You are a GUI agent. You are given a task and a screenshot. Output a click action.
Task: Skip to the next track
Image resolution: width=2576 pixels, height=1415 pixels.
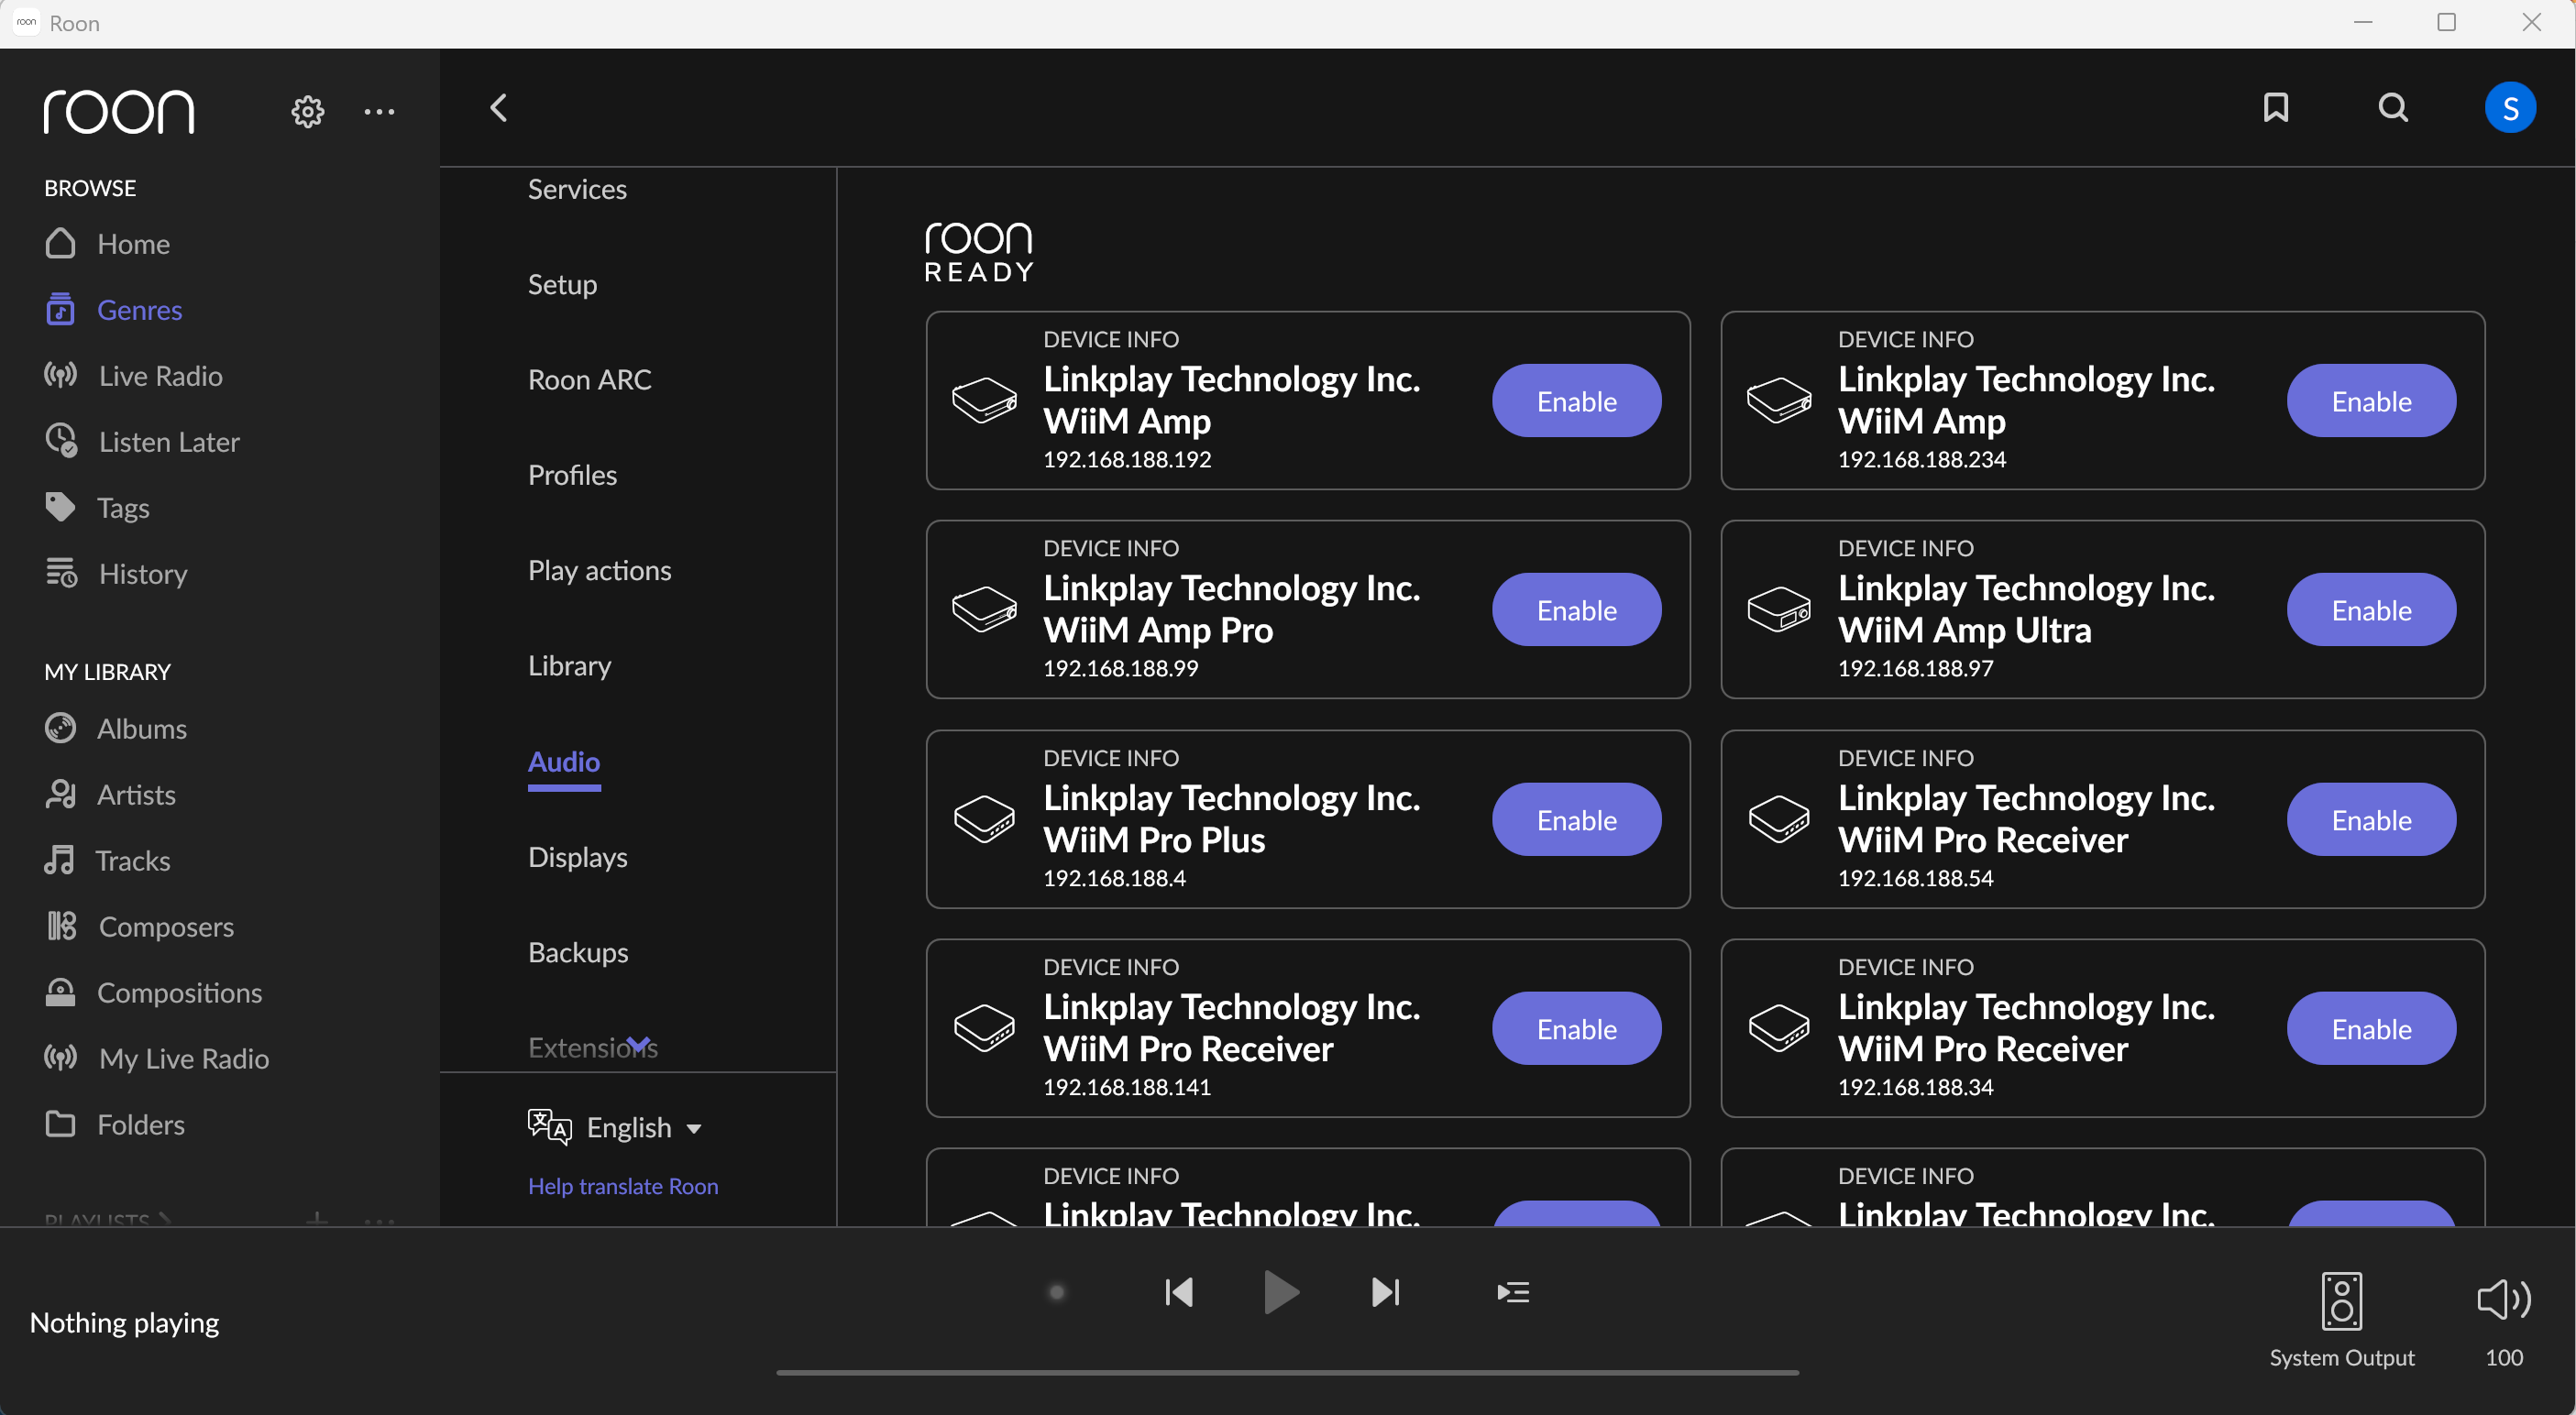[x=1385, y=1292]
